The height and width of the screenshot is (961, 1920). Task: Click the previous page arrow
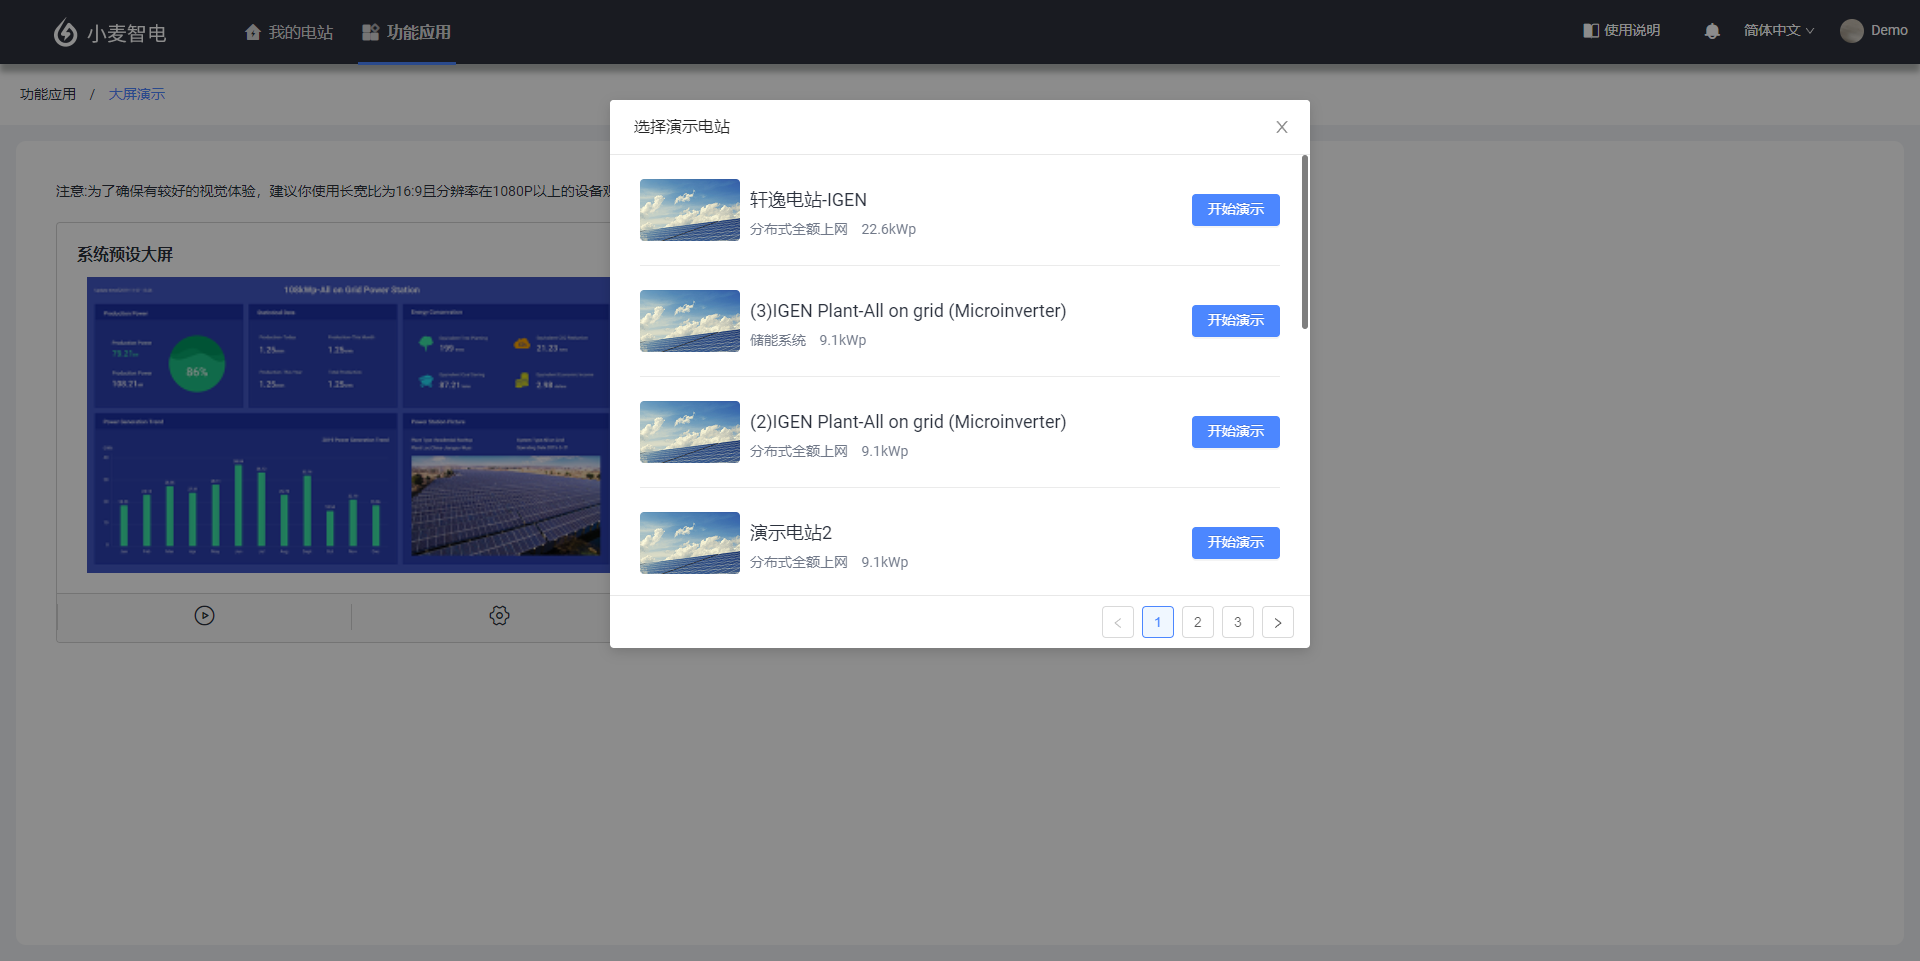pyautogui.click(x=1117, y=622)
